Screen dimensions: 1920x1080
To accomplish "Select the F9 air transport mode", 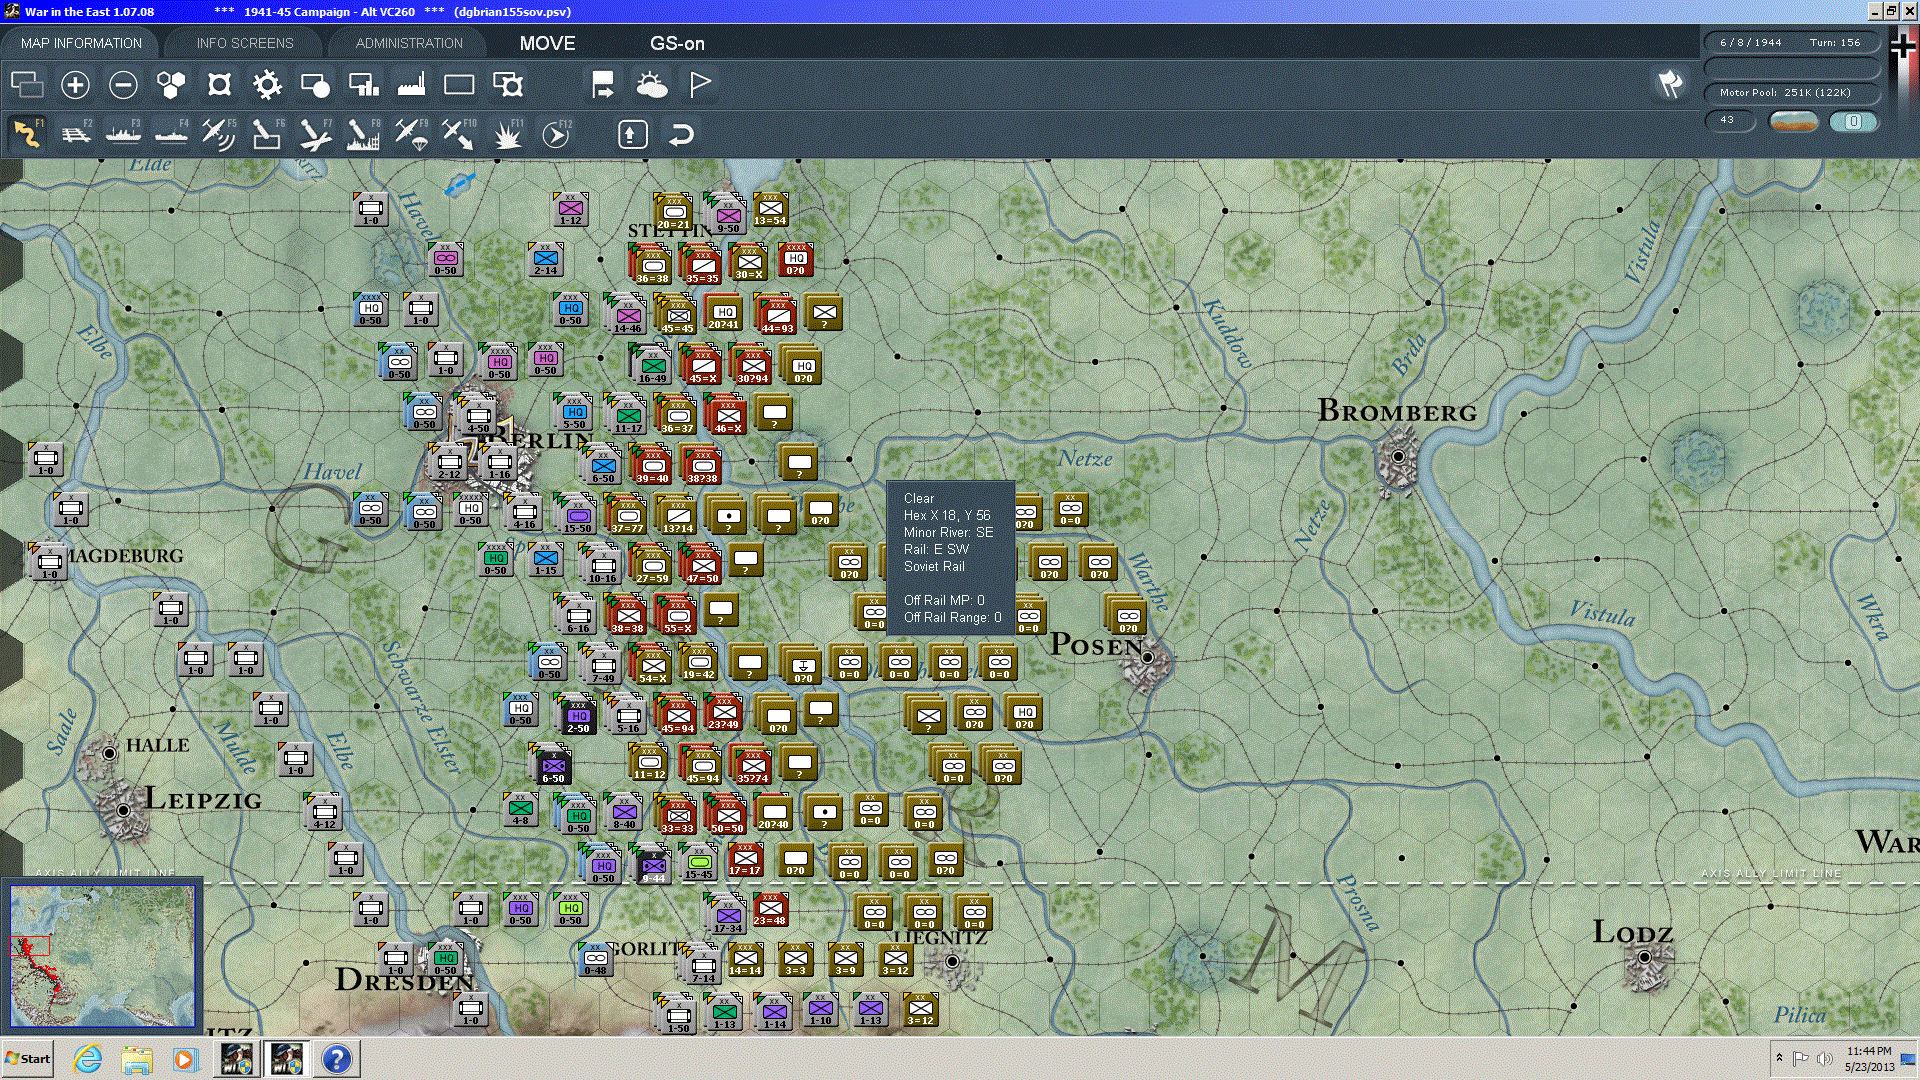I will [411, 134].
